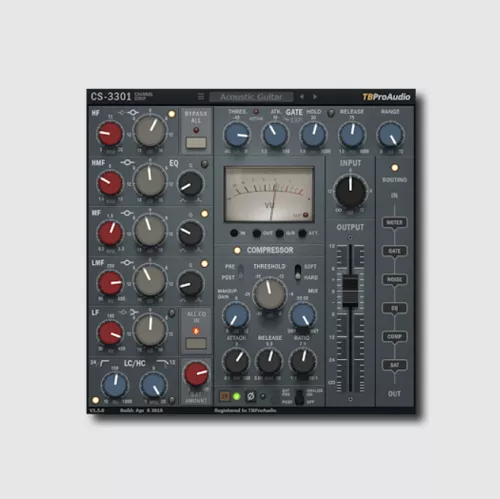The width and height of the screenshot is (500, 499).
Task: Select the fourth meter source button
Action: (302, 233)
